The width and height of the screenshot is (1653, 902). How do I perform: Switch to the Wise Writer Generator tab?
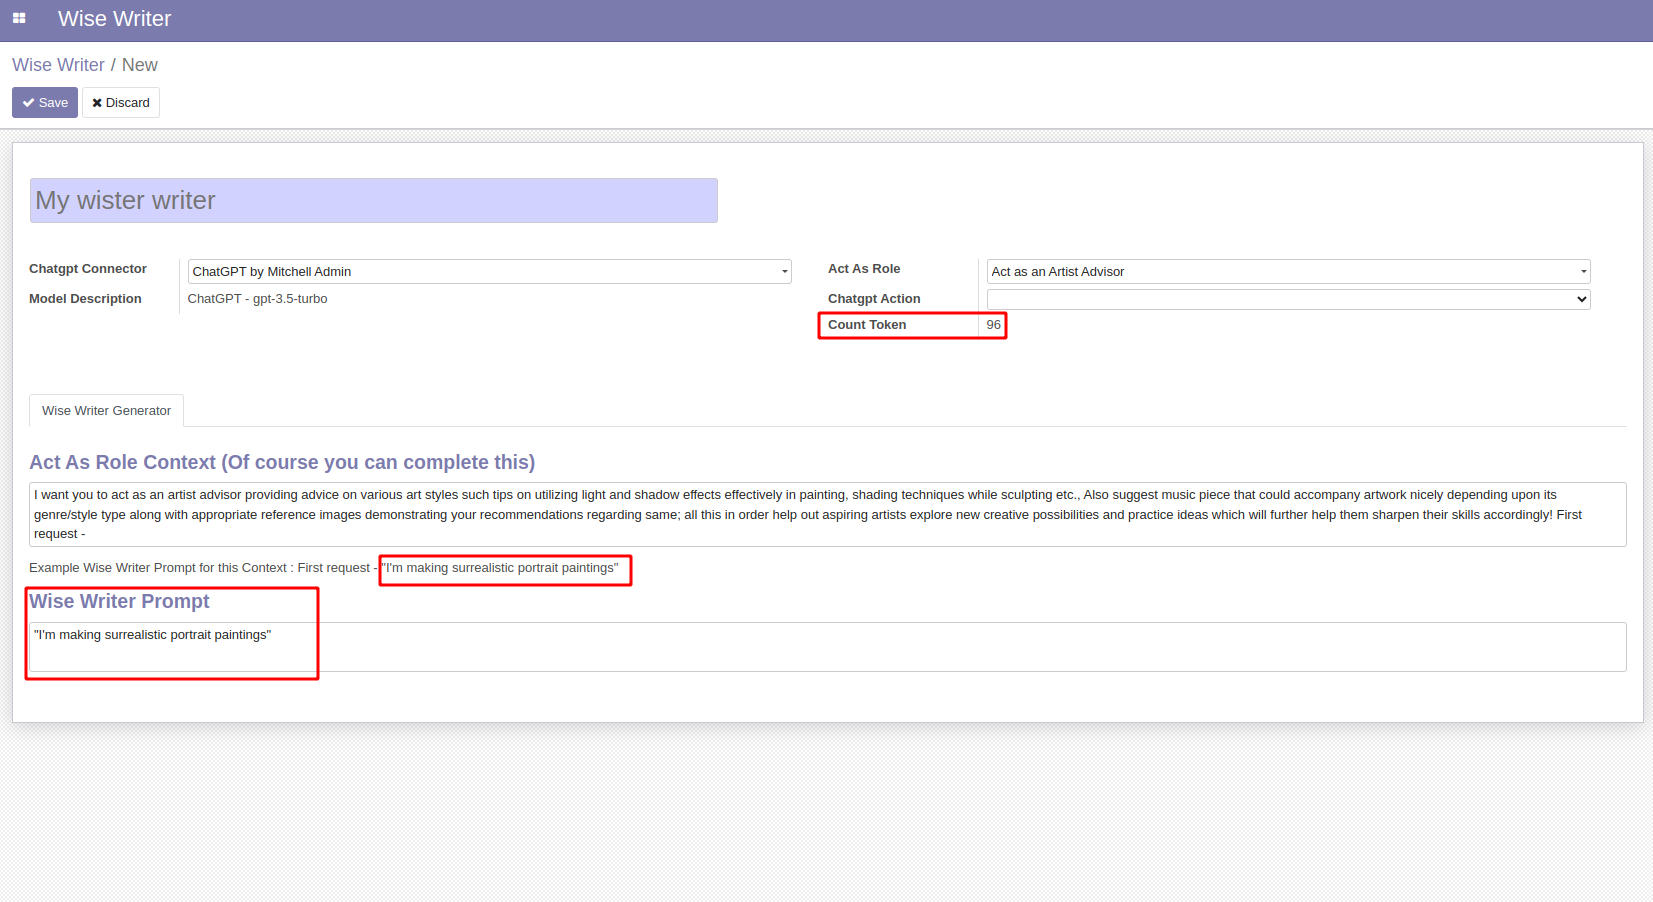point(106,411)
